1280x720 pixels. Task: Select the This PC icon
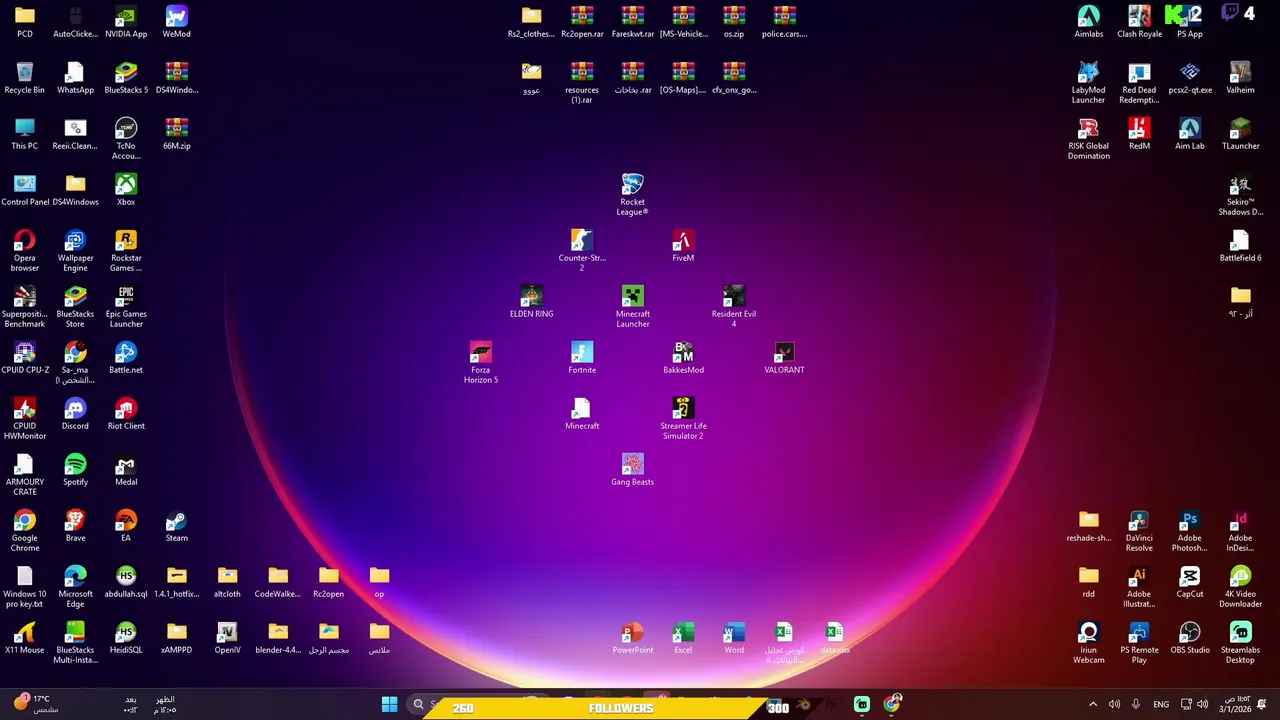pyautogui.click(x=25, y=134)
